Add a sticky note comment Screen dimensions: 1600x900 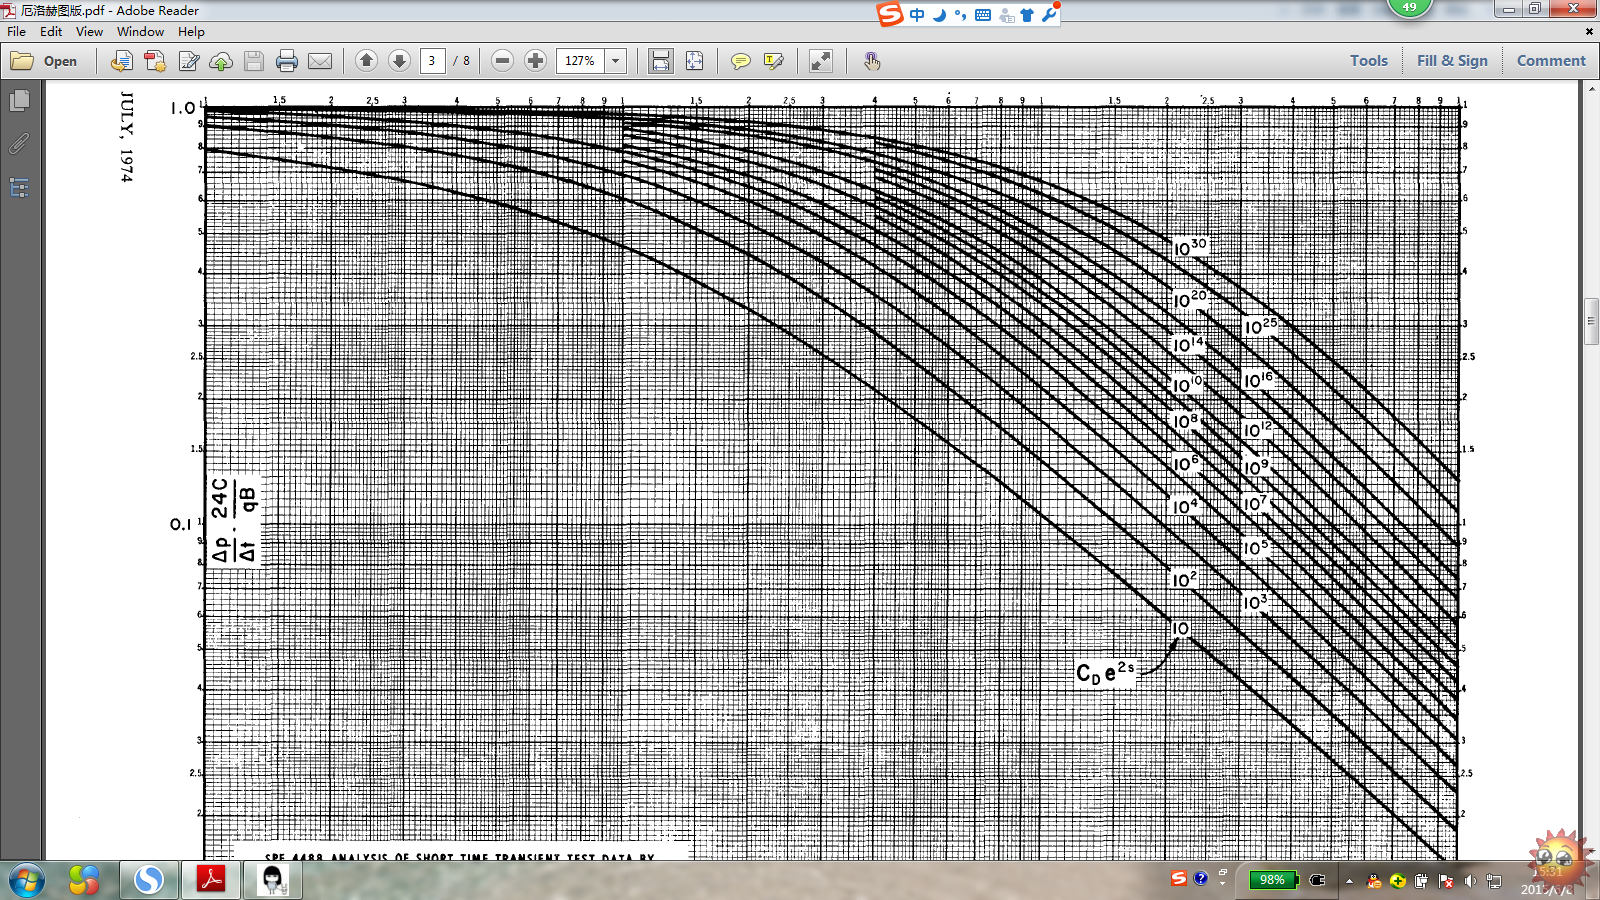(740, 61)
